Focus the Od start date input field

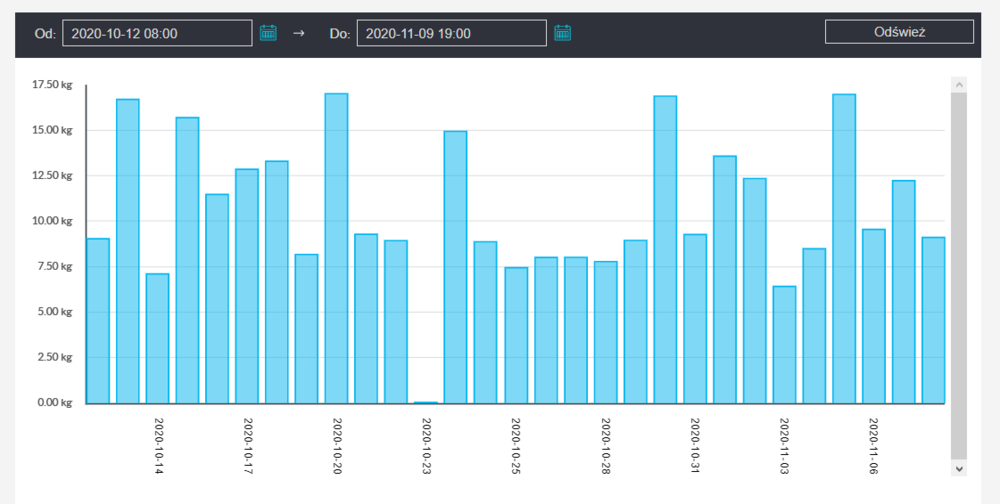(157, 33)
